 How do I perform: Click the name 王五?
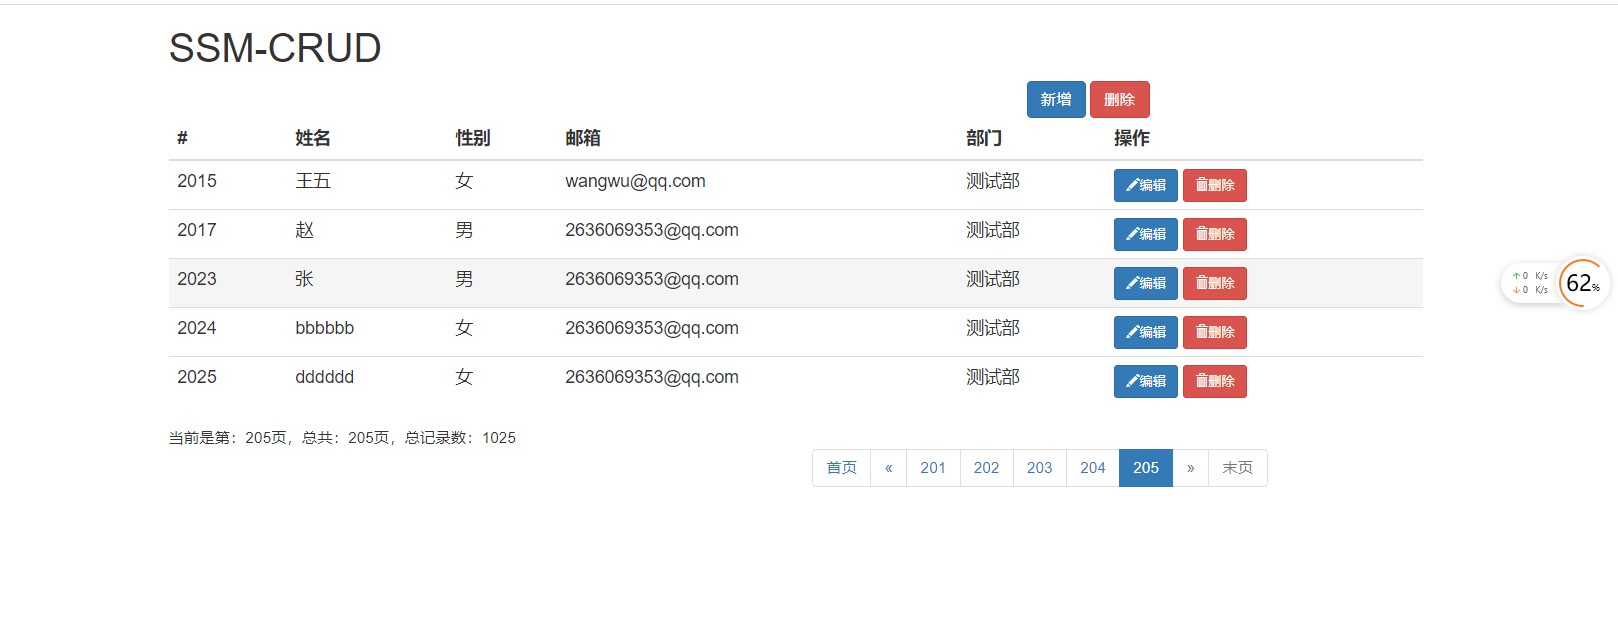click(313, 181)
